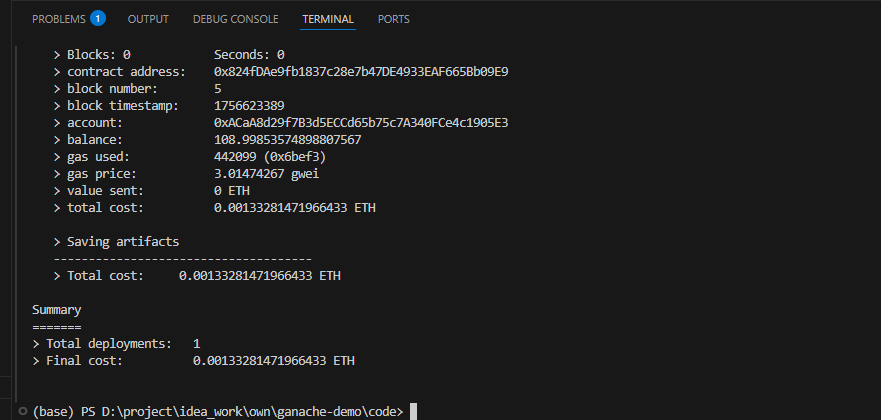Click the Total deployments count
The image size is (881, 420).
[197, 343]
